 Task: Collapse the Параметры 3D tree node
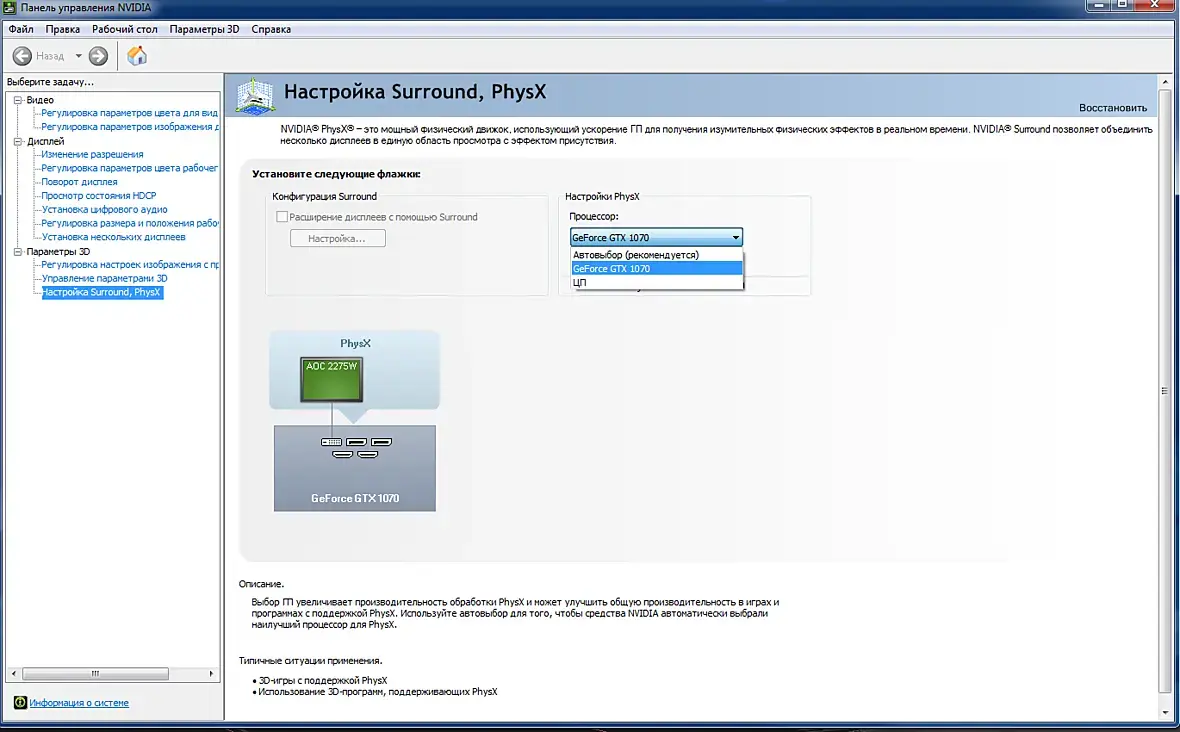tap(18, 251)
